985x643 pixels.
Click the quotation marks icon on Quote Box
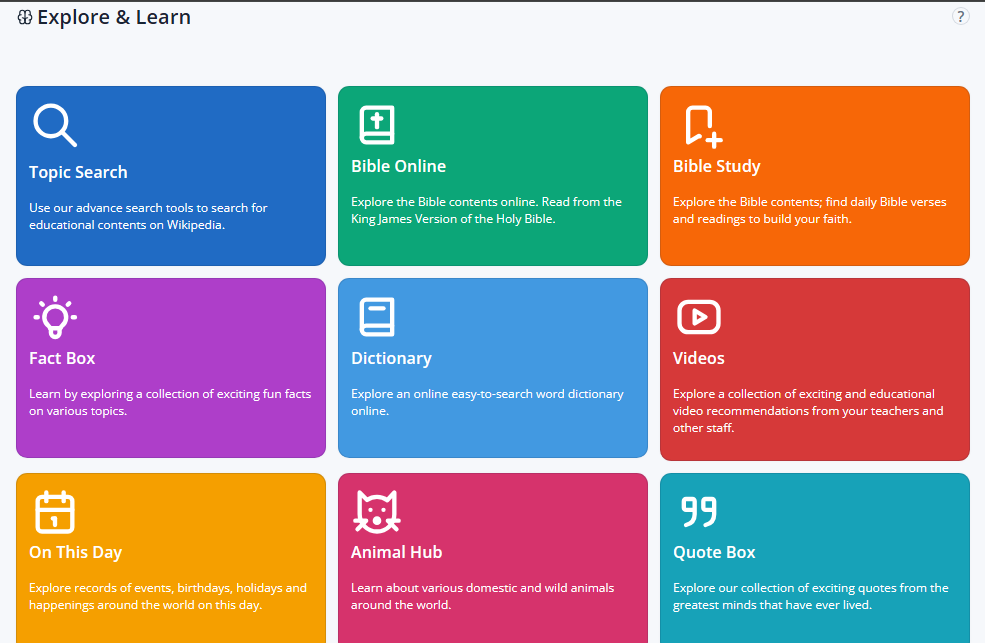point(699,511)
